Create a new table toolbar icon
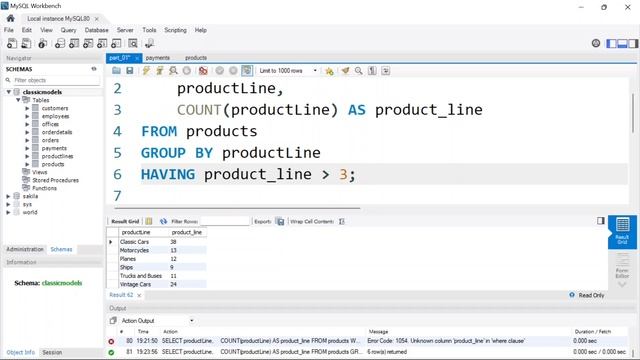Image resolution: width=640 pixels, height=360 pixels. pyautogui.click(x=74, y=43)
